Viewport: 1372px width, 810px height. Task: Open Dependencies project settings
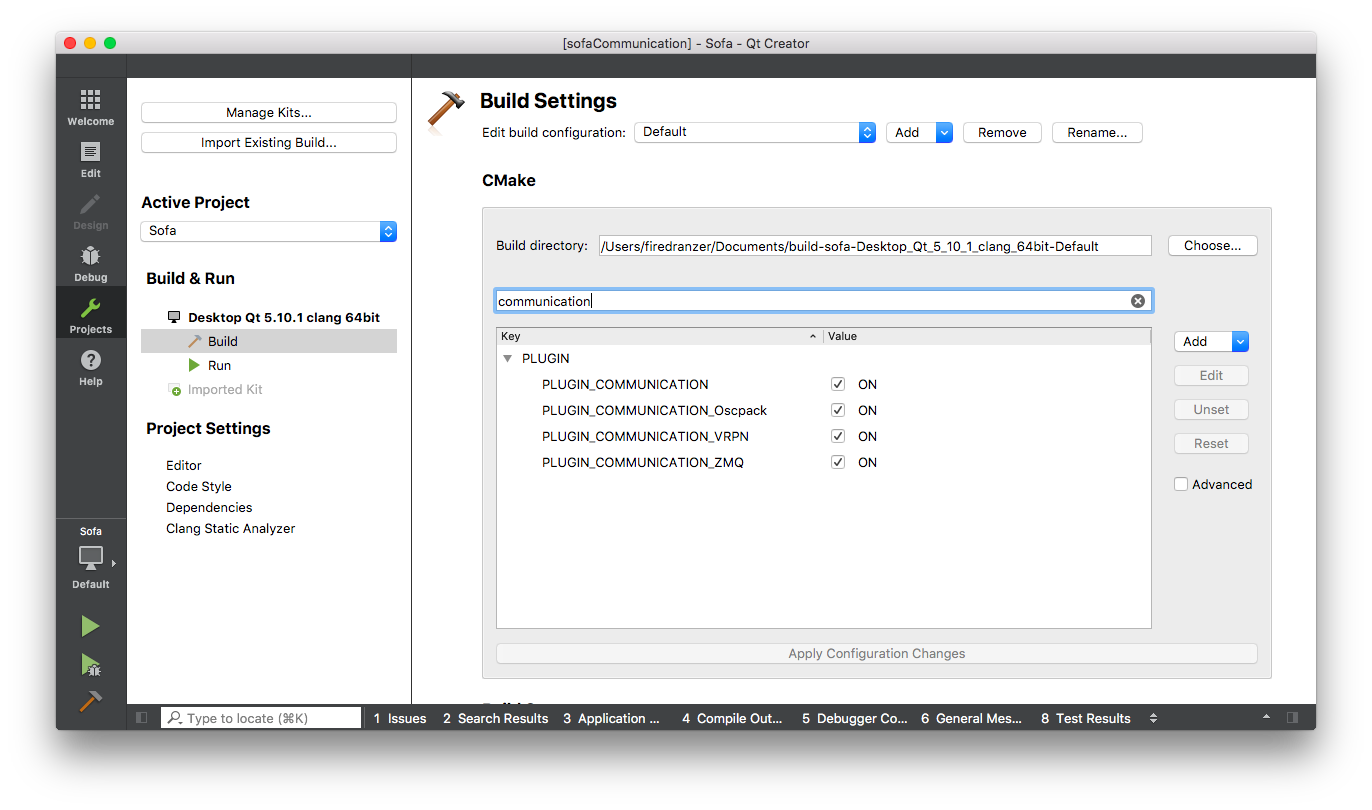tap(209, 507)
